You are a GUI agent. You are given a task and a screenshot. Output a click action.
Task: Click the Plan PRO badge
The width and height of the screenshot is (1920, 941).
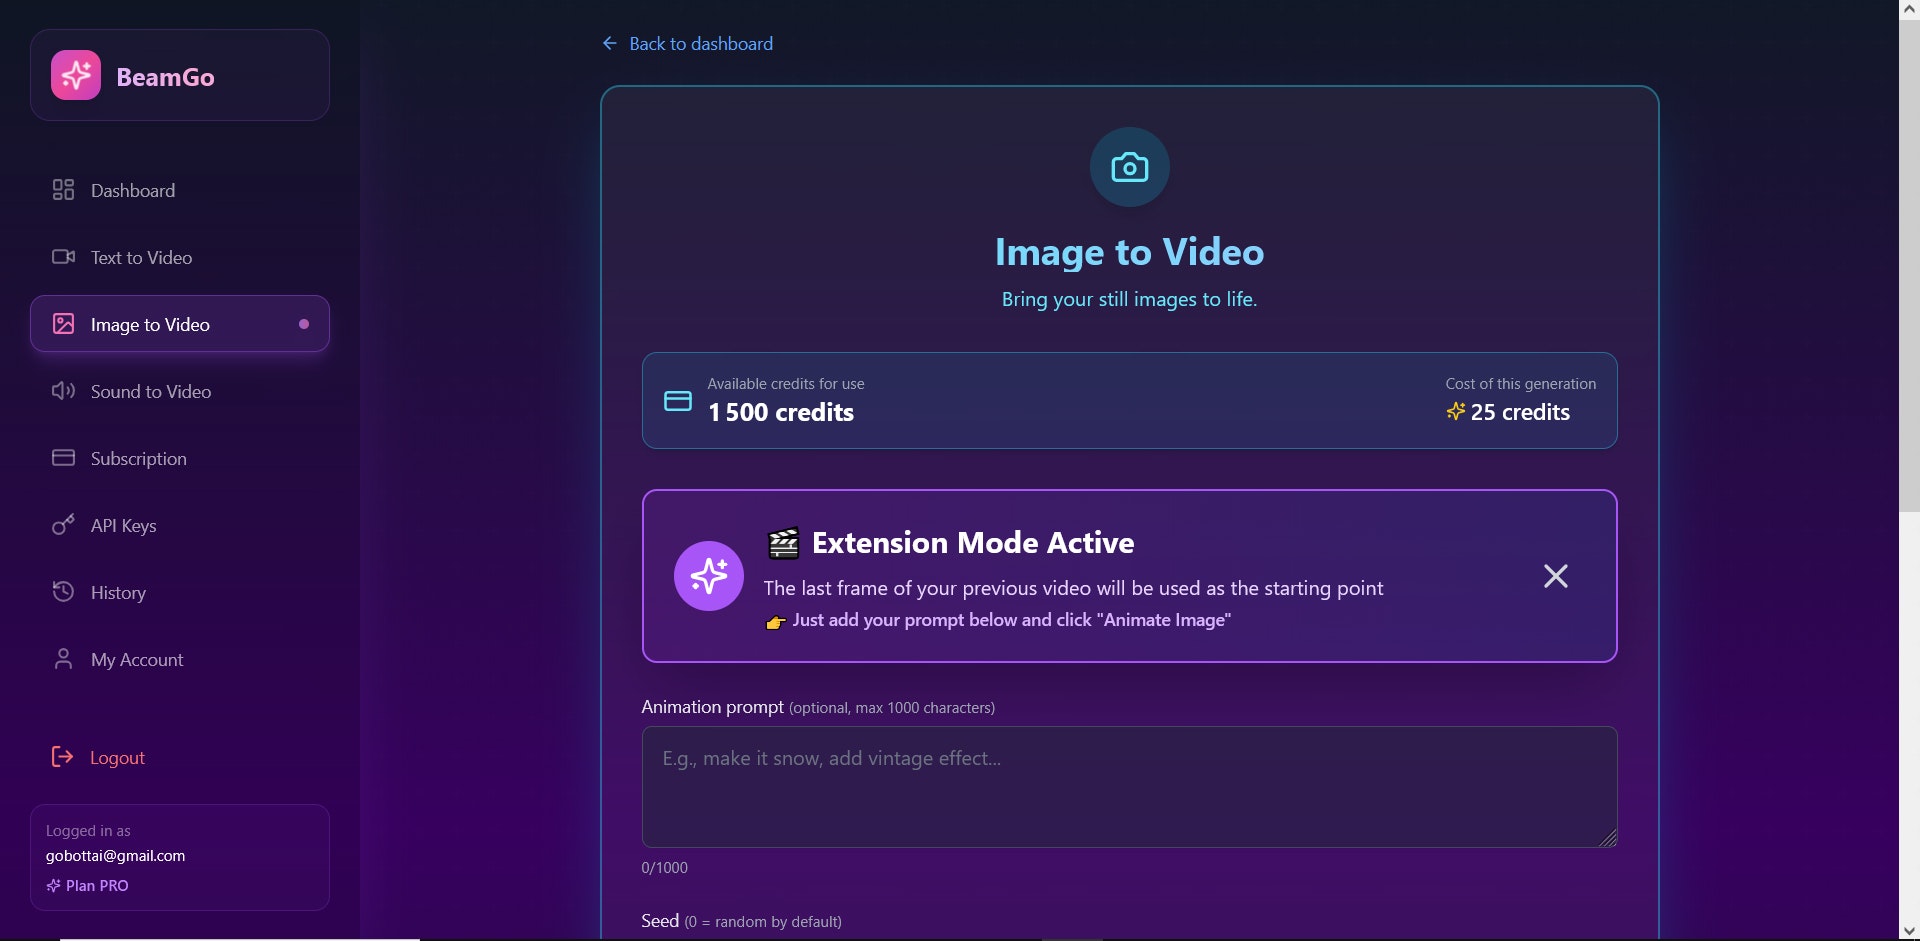pyautogui.click(x=87, y=885)
